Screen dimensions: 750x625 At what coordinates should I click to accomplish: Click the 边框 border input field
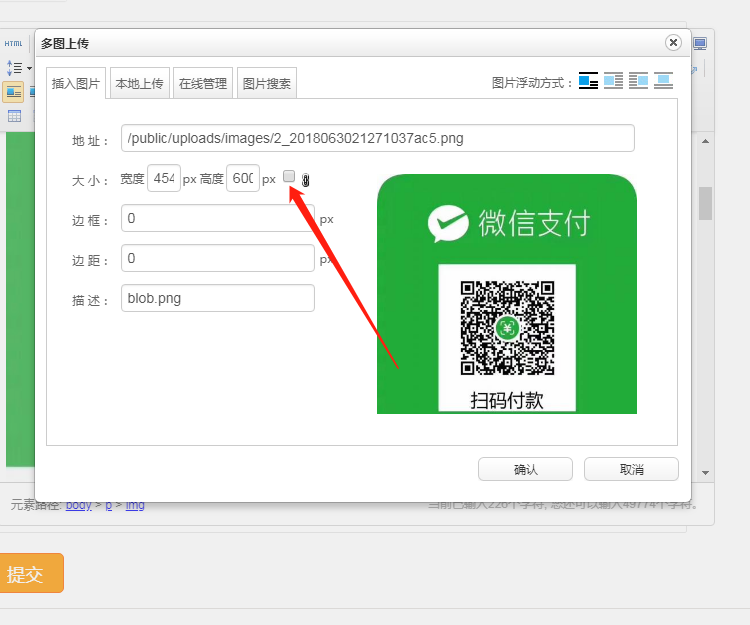(218, 219)
